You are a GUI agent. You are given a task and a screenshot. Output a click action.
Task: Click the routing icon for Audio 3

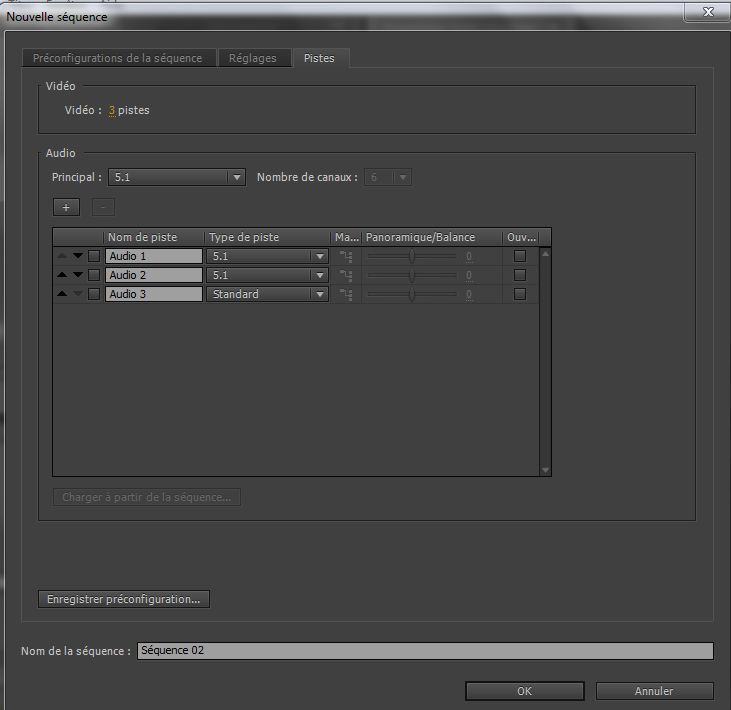[346, 294]
